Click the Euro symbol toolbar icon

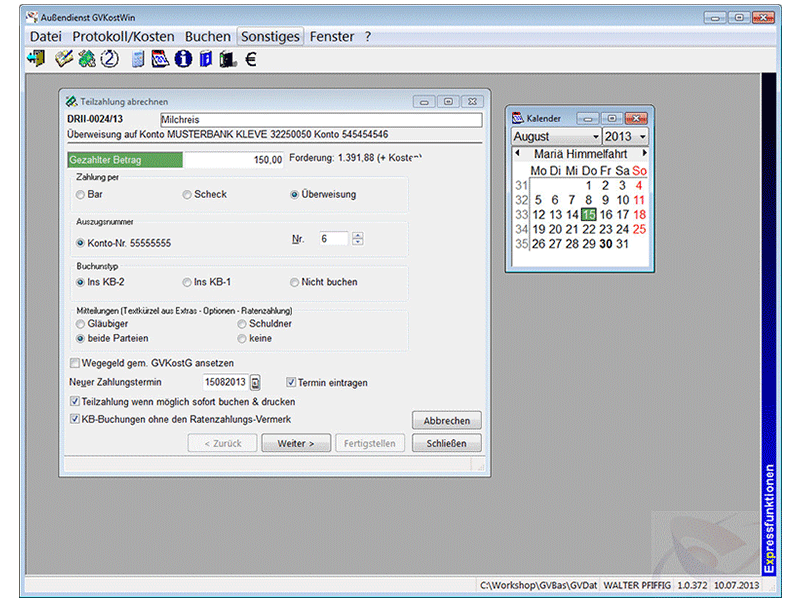(x=251, y=59)
